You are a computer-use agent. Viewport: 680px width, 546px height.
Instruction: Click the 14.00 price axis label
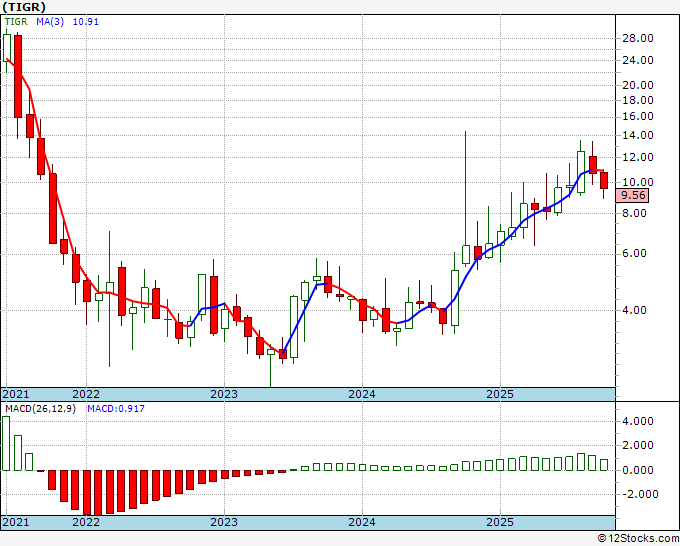pos(638,135)
